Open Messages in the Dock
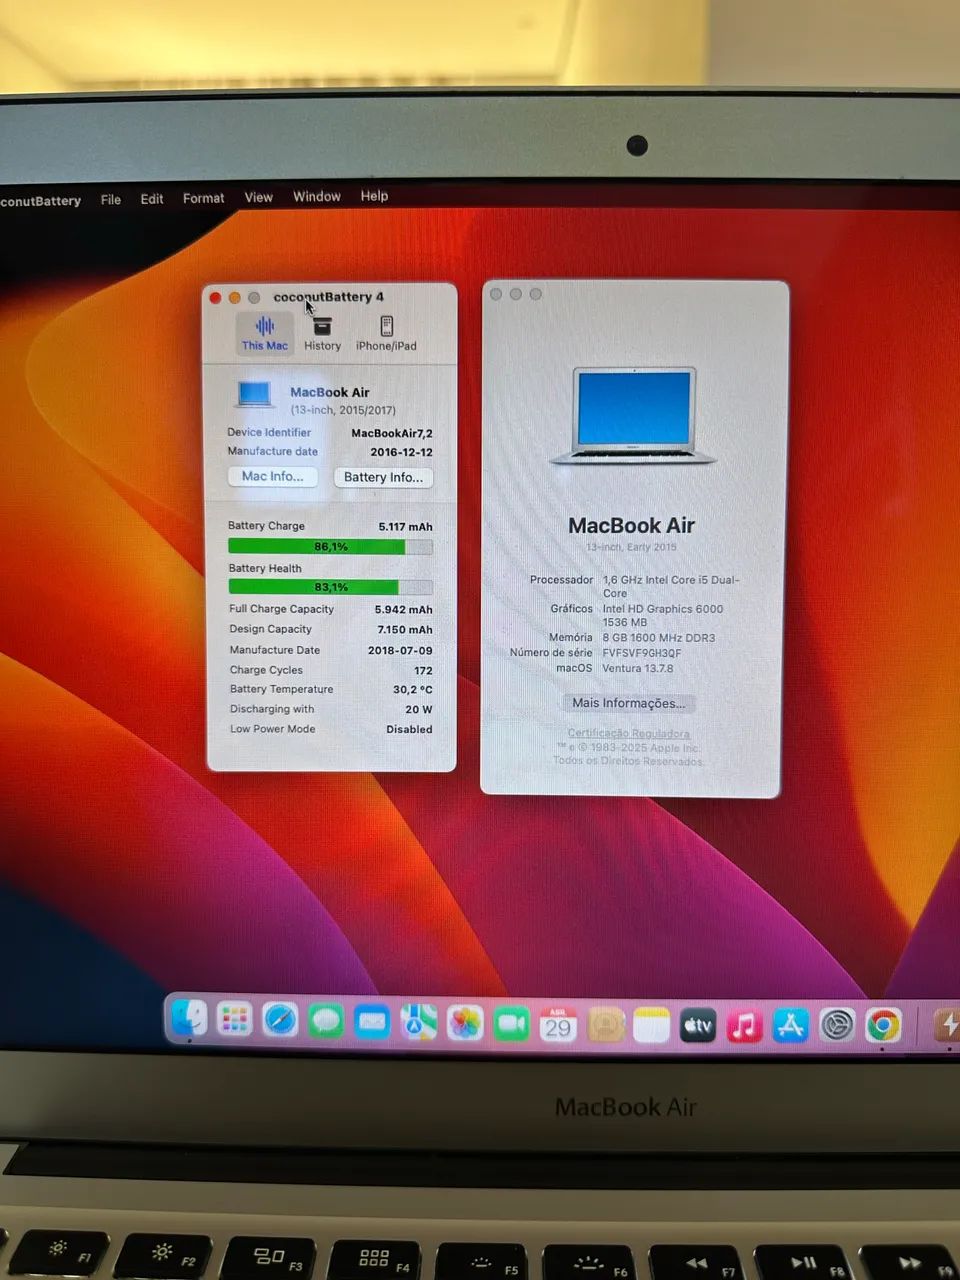This screenshot has height=1280, width=960. pos(326,1021)
